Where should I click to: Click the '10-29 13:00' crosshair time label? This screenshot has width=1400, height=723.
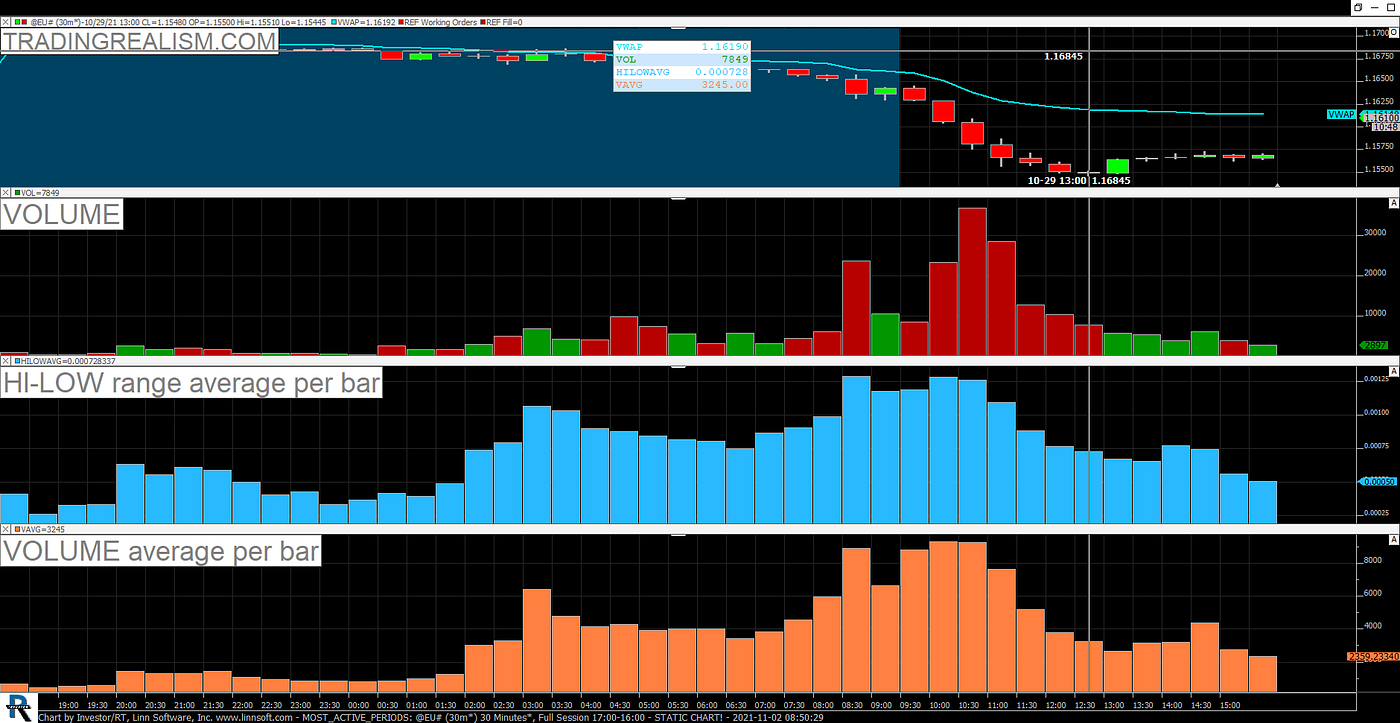[x=1057, y=181]
